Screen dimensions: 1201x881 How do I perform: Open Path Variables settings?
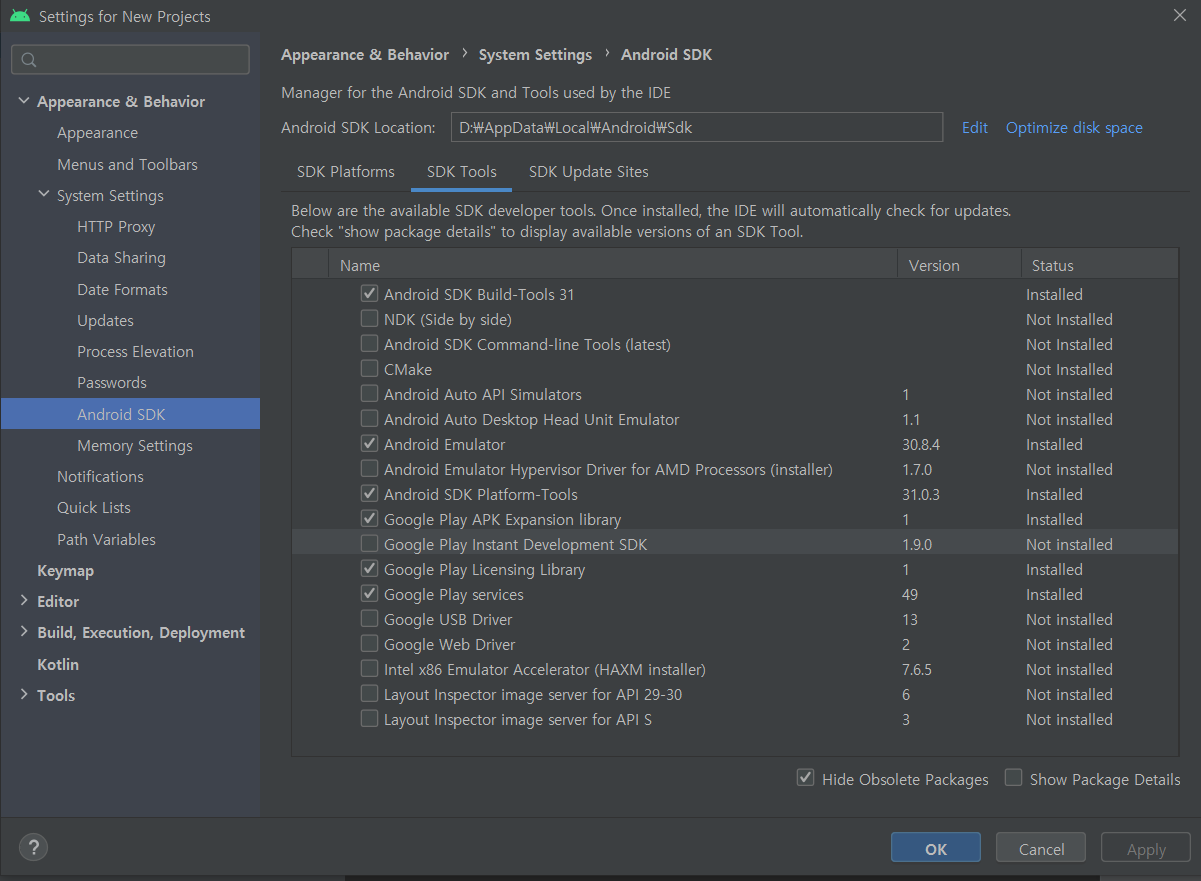point(106,539)
